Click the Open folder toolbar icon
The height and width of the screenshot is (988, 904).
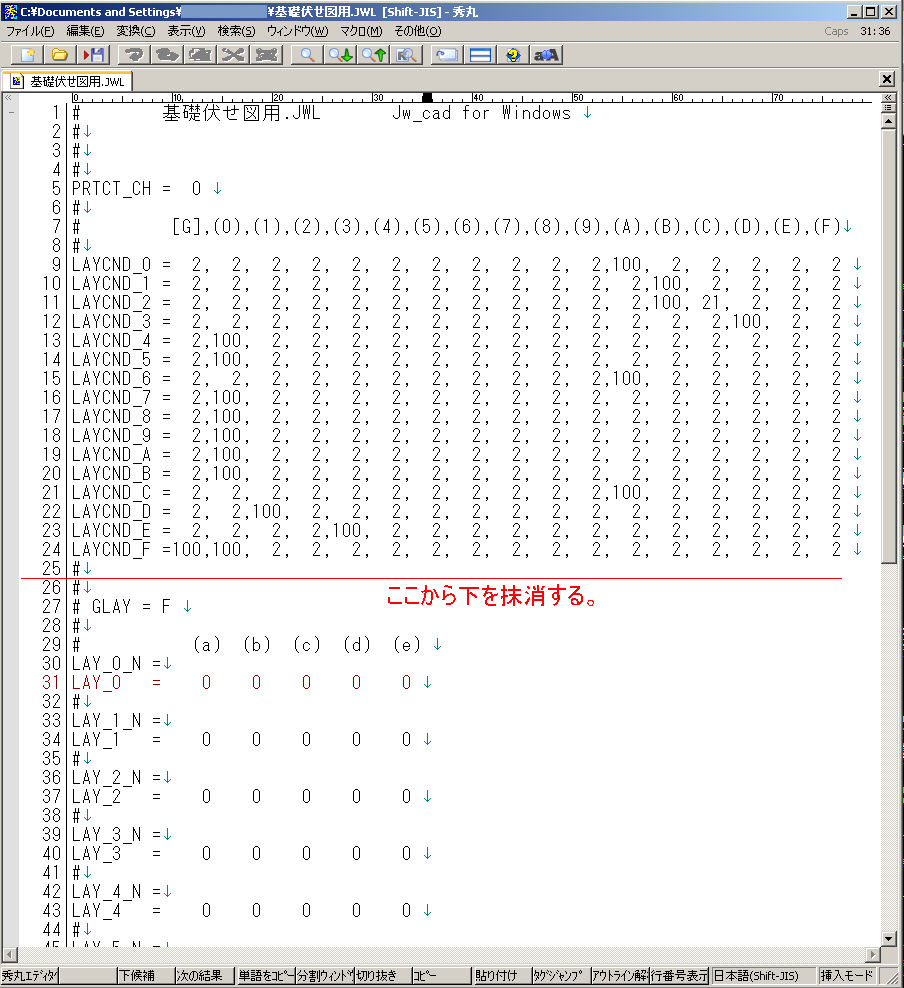[x=60, y=54]
